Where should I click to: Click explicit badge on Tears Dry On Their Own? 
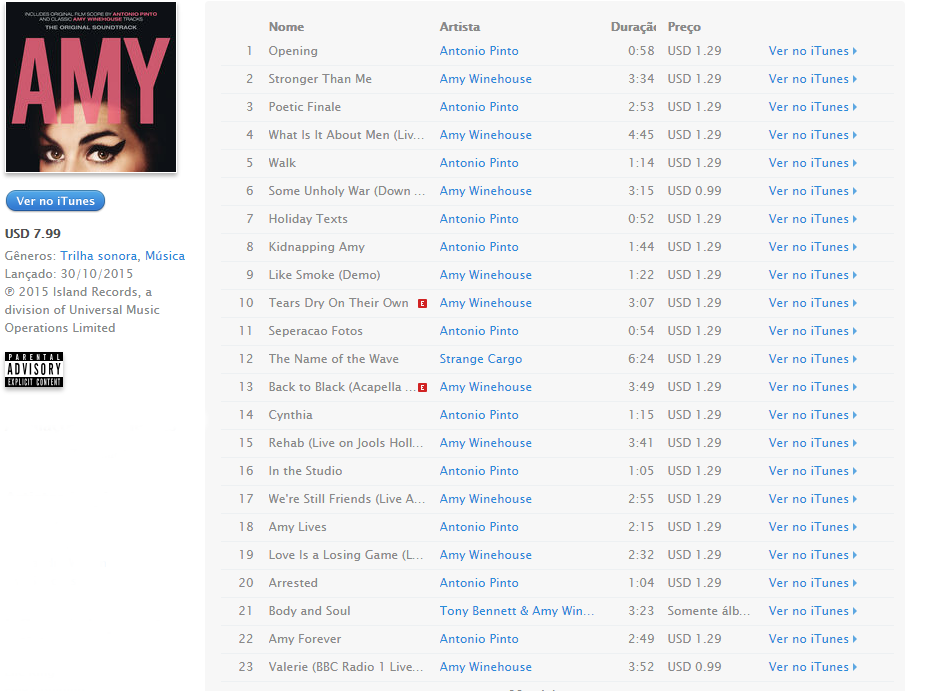(422, 304)
